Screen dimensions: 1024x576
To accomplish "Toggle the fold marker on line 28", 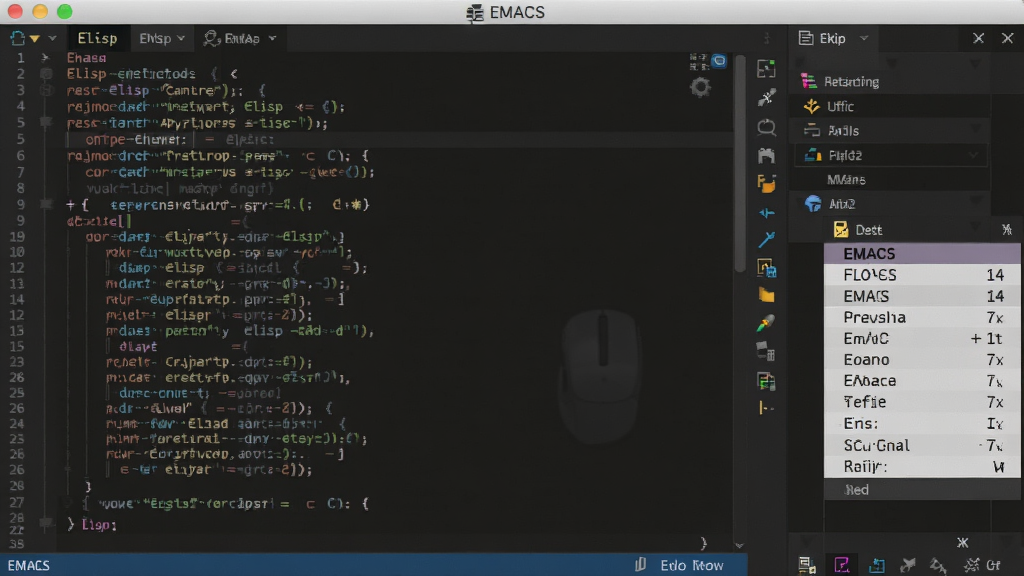I will [x=46, y=522].
